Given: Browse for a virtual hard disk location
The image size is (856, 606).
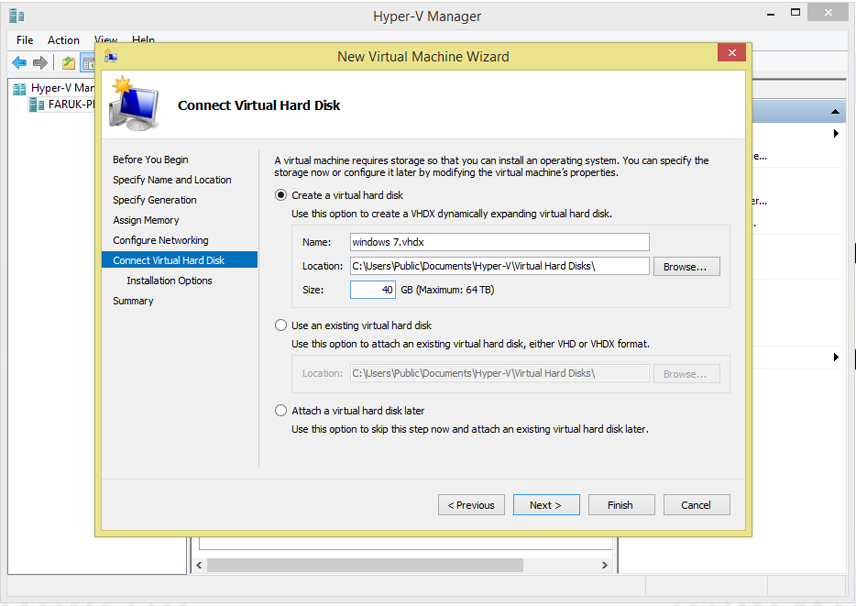Looking at the screenshot, I should pyautogui.click(x=686, y=266).
